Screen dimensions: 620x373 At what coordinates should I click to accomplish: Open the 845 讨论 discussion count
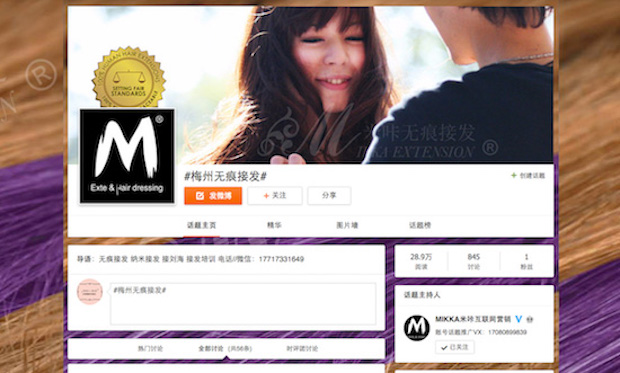[x=474, y=261]
